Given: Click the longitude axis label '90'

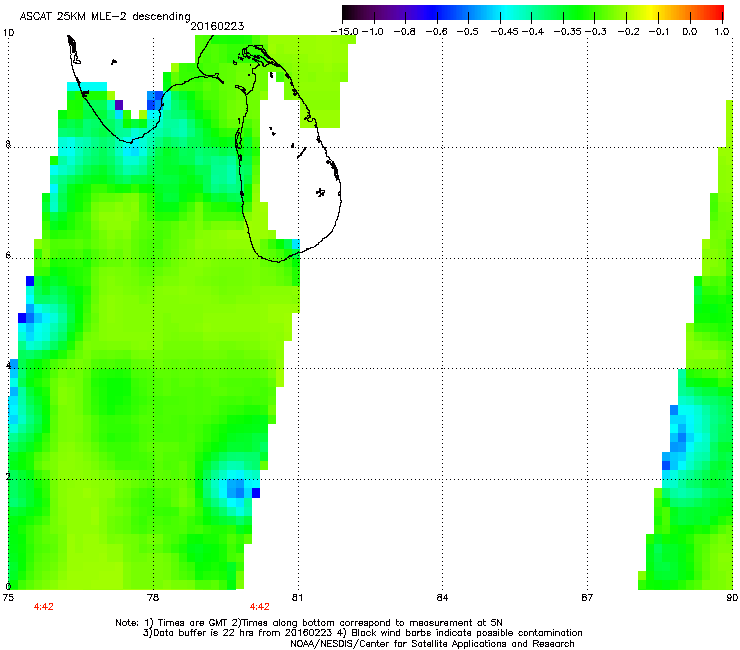Looking at the screenshot, I should (x=732, y=598).
